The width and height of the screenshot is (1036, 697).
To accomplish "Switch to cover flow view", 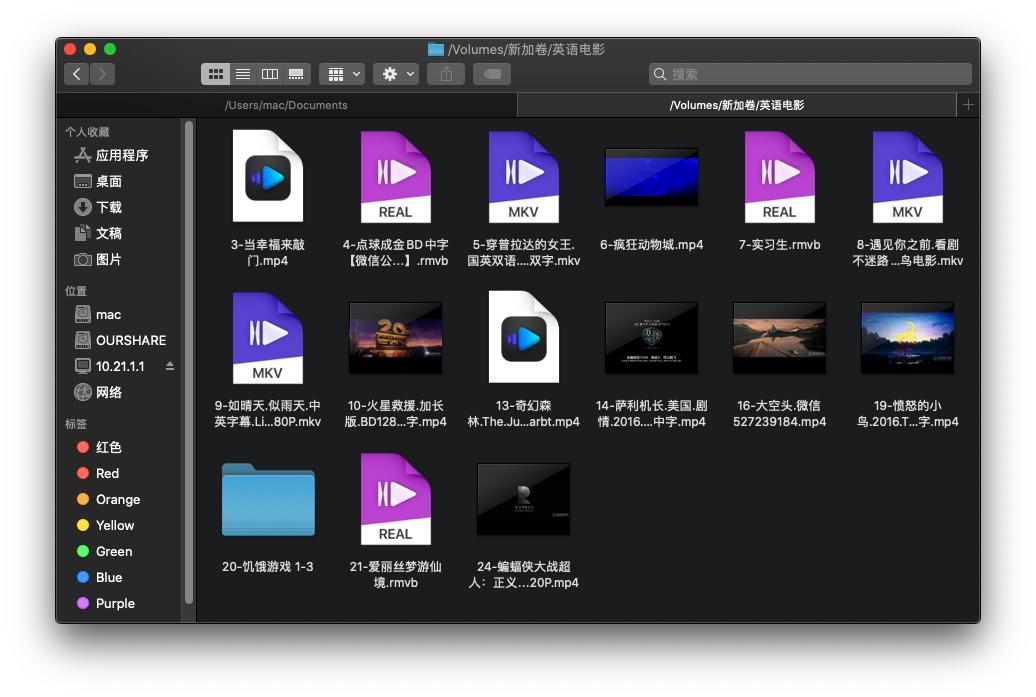I will (294, 73).
